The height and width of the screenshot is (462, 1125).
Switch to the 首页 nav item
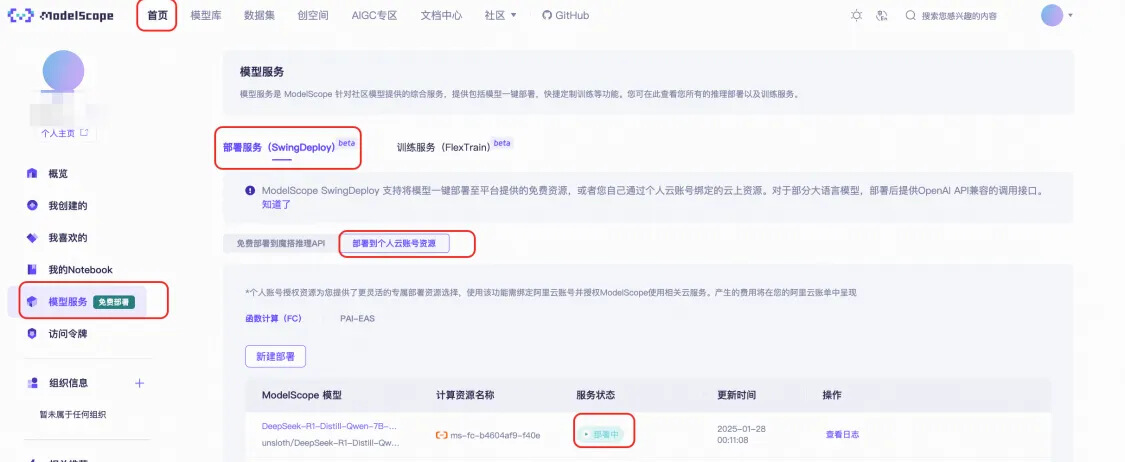coord(157,15)
